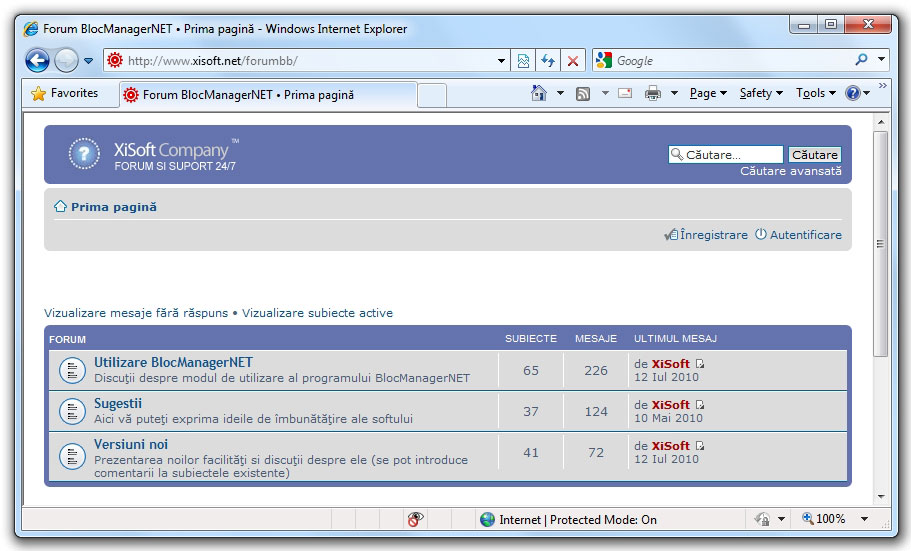Click the red xisoft site icon in address bar
Screen dimensions: 911x551
point(115,60)
